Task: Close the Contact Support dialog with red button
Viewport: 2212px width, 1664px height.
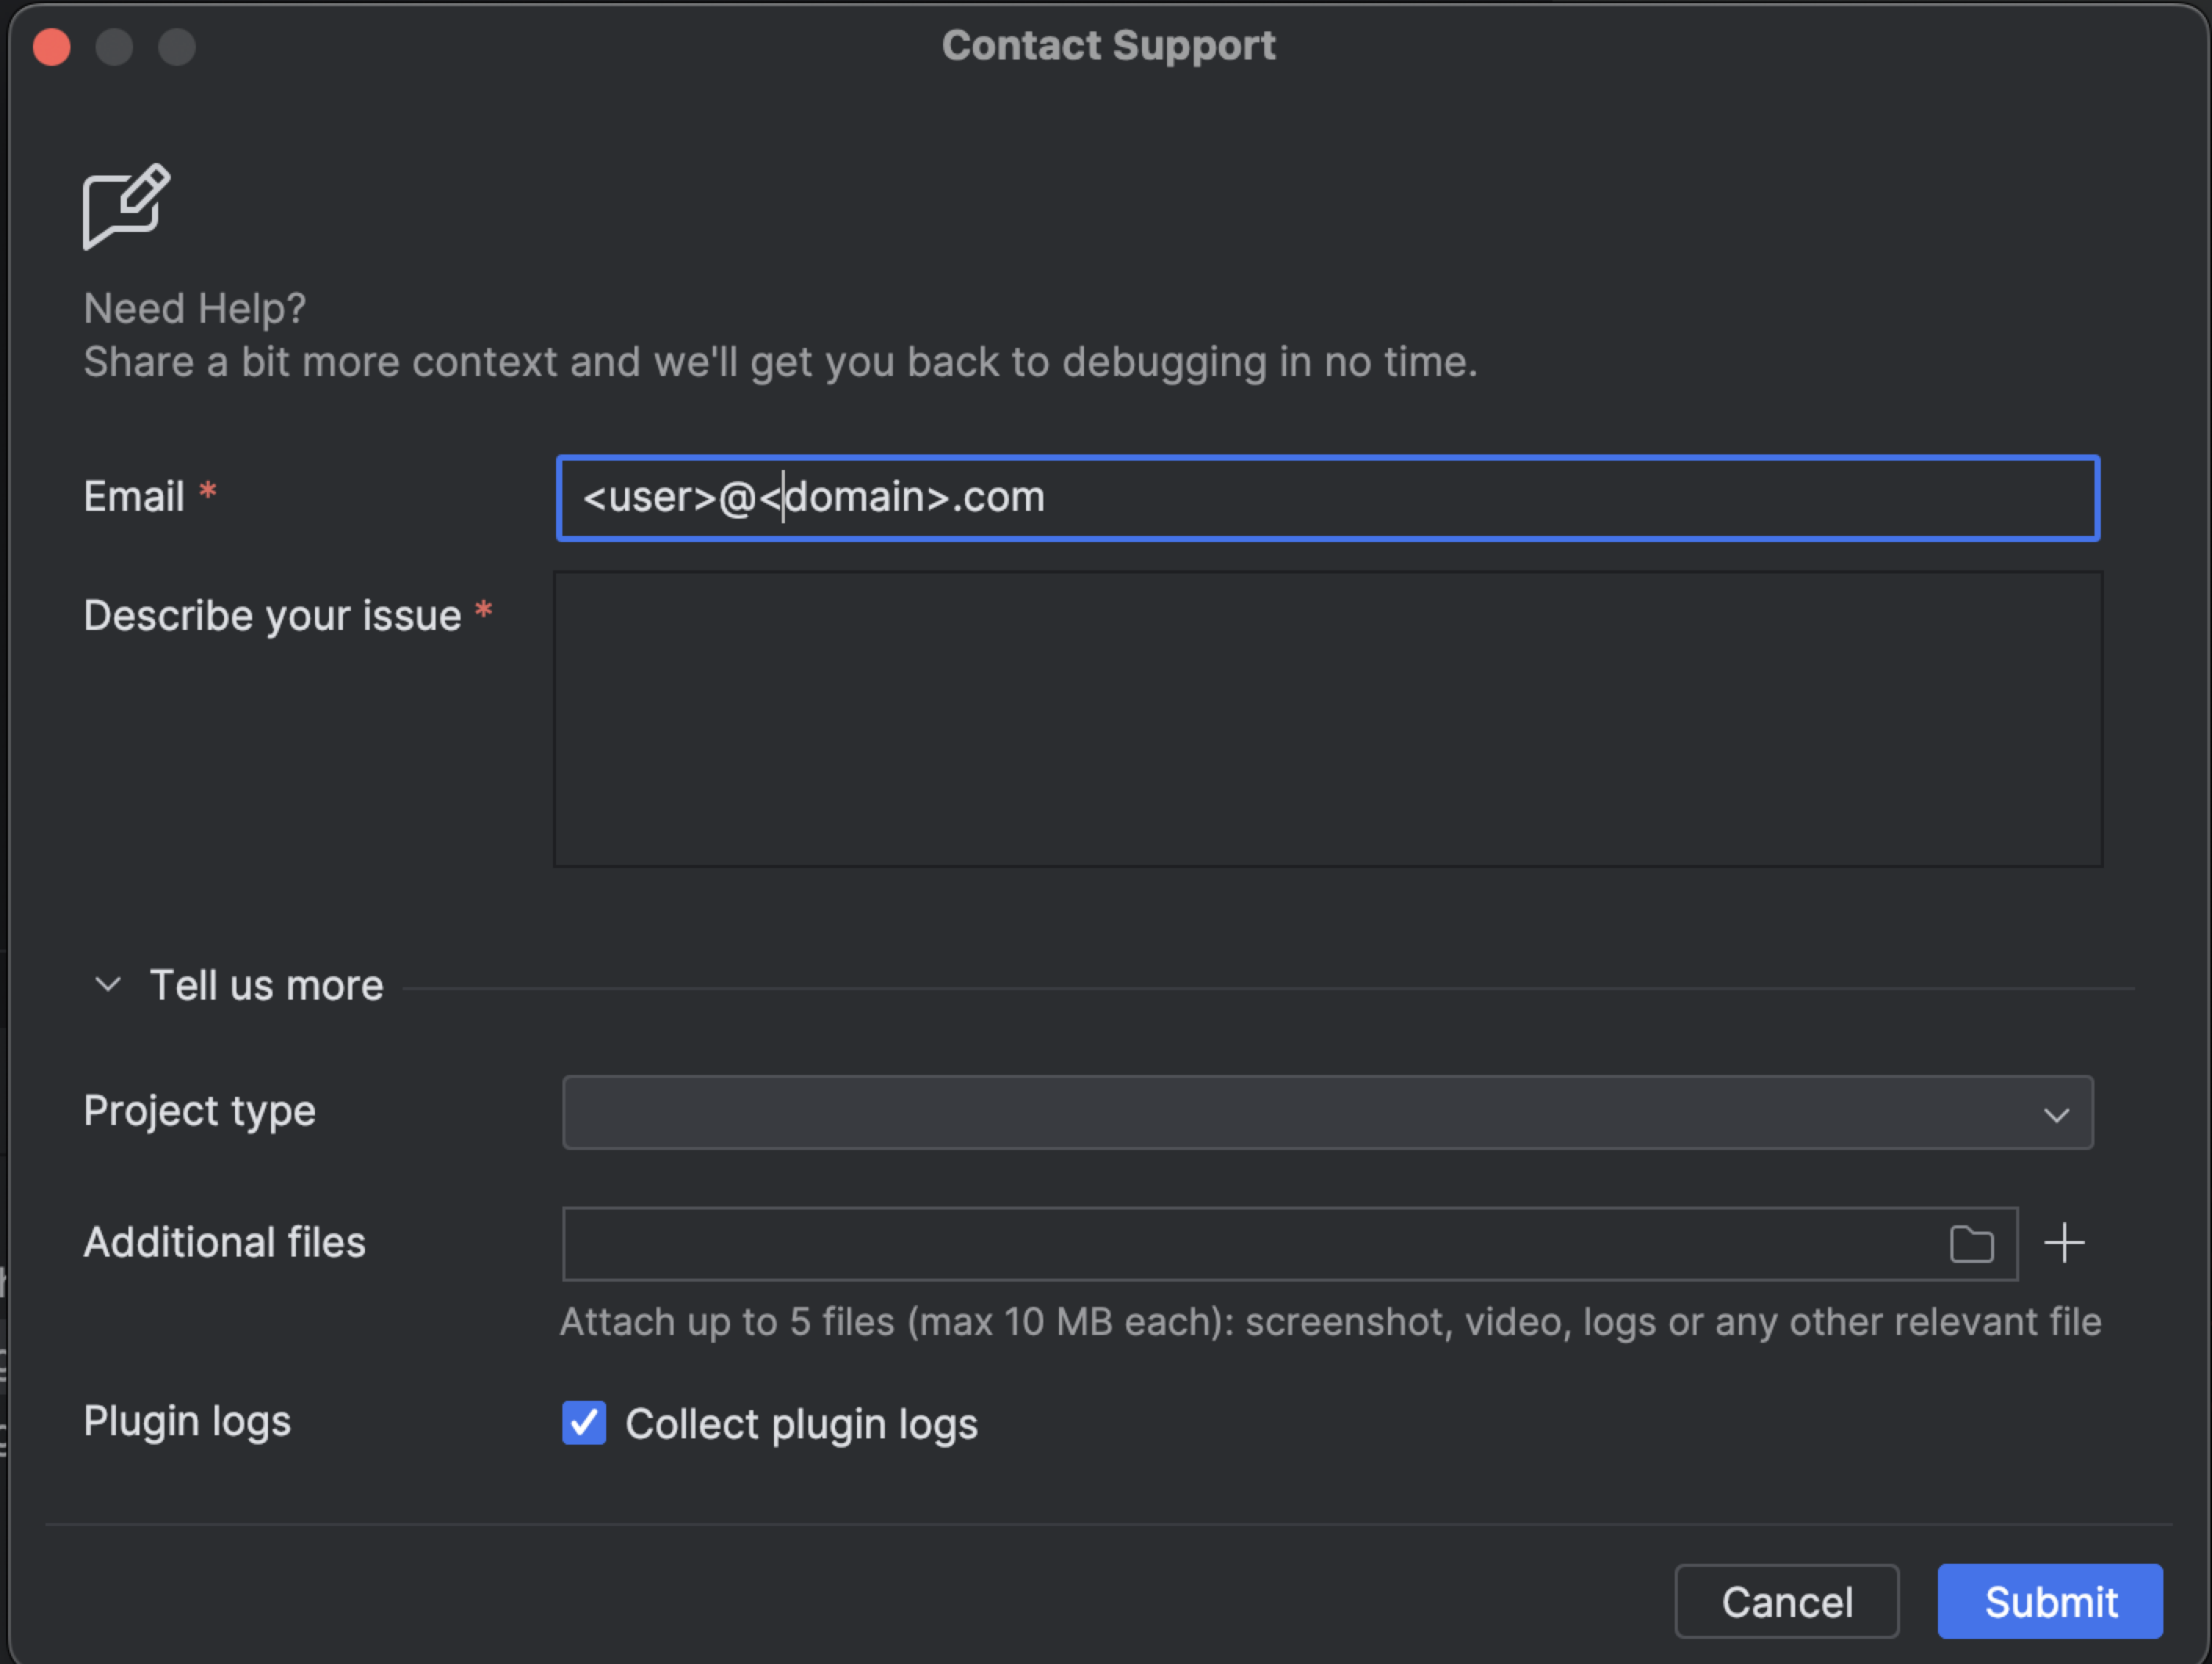Action: 52,47
